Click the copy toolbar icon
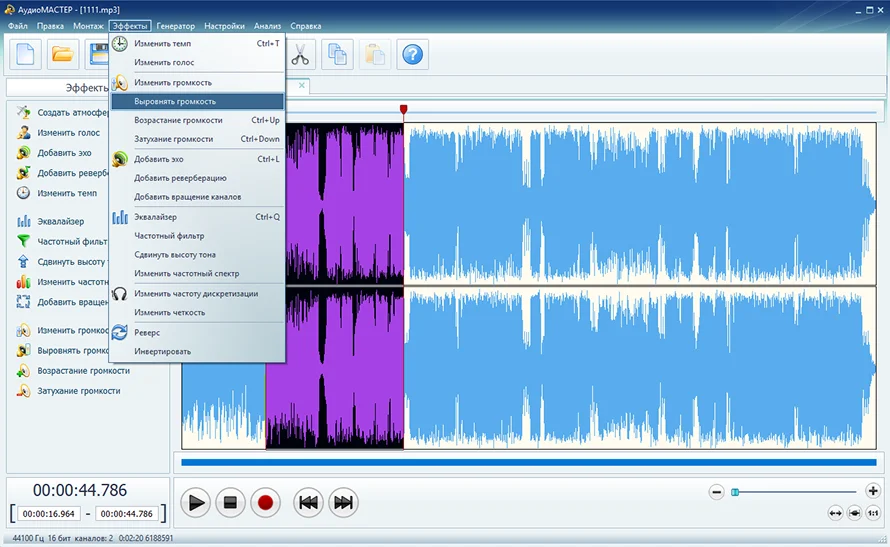The width and height of the screenshot is (890, 547). 337,54
